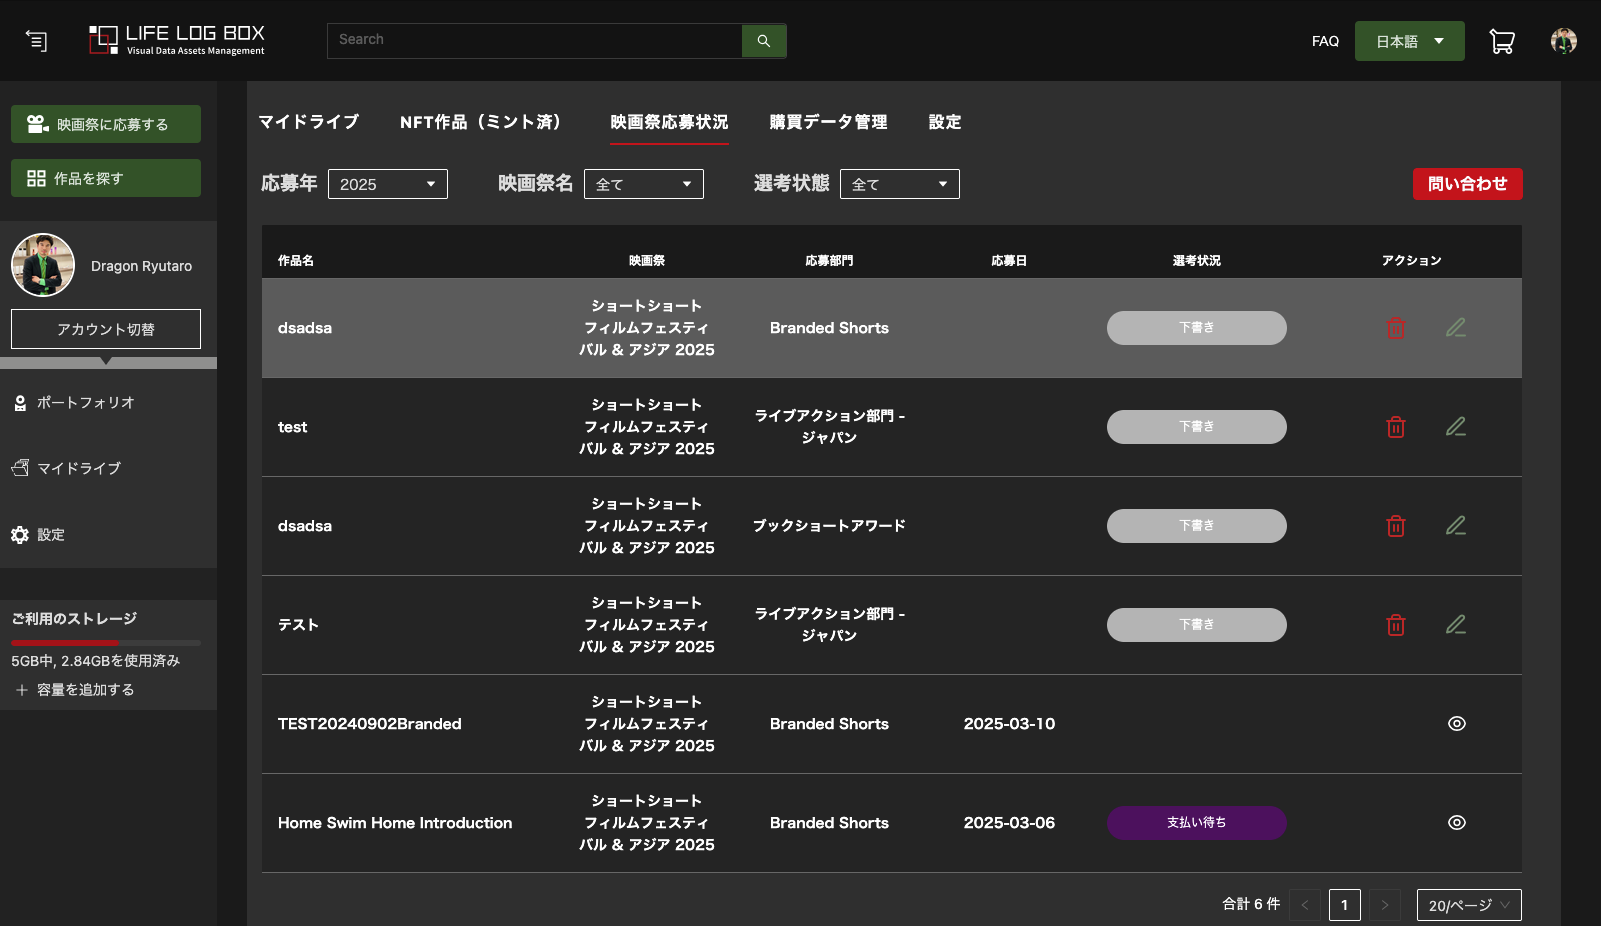Click 映画祭に応募する button
Viewport: 1601px width, 926px height.
click(106, 124)
